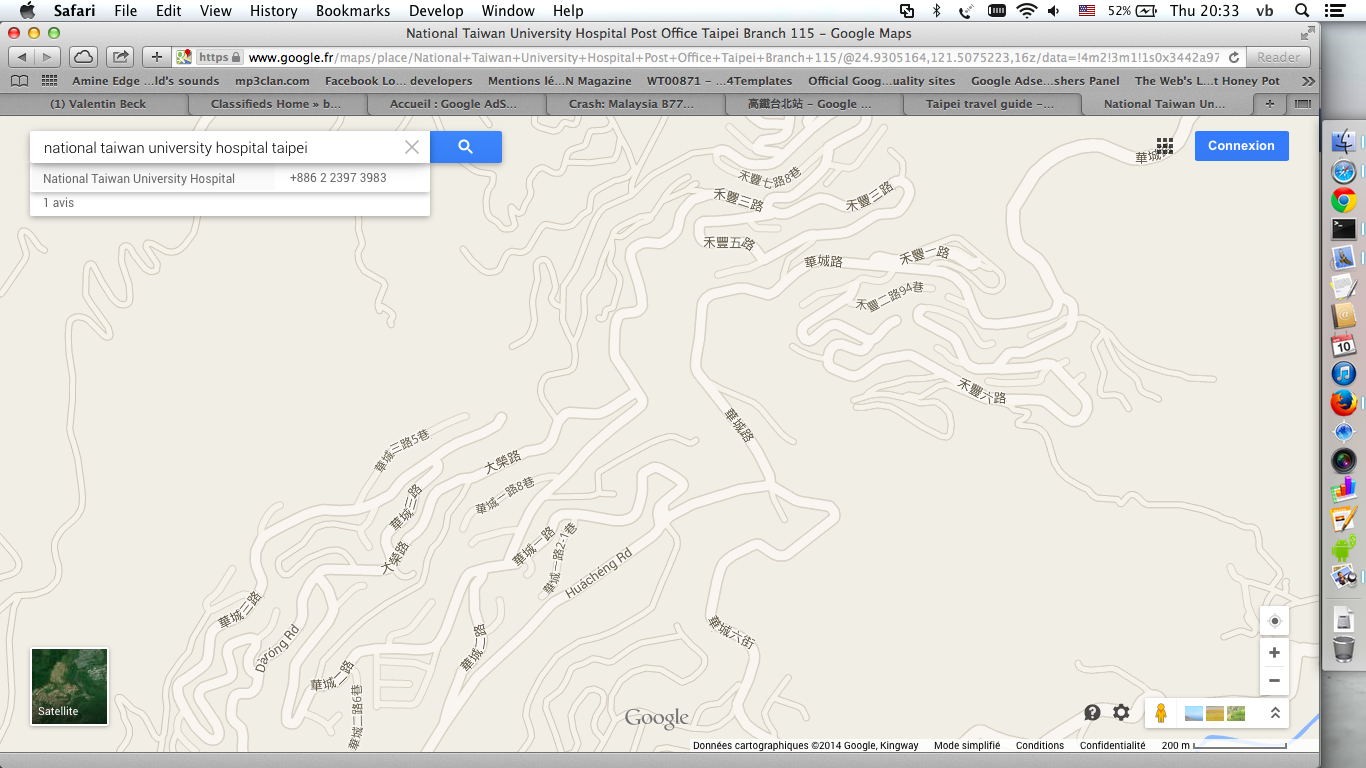
Task: Open the map settings gear
Action: (x=1122, y=712)
